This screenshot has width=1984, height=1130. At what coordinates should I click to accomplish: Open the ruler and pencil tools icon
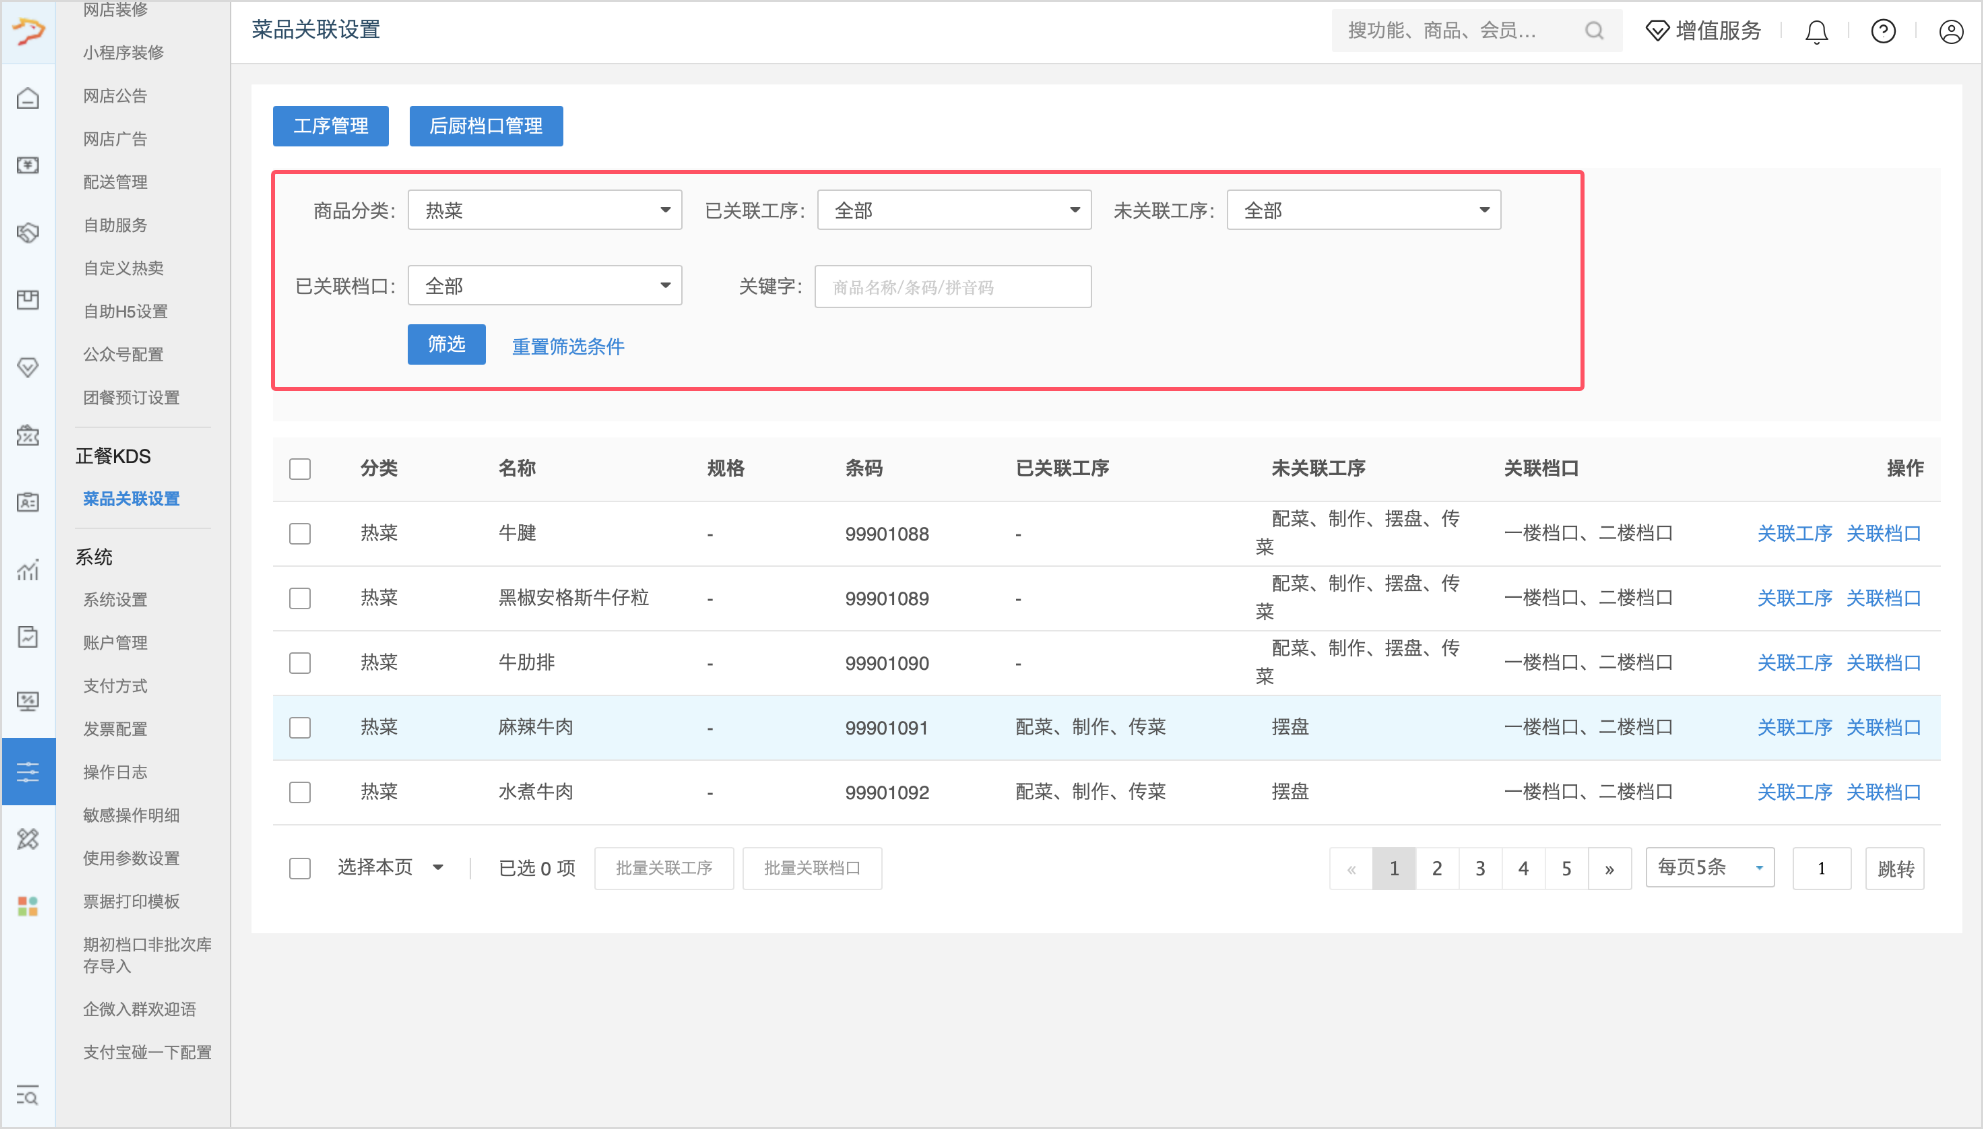point(28,839)
